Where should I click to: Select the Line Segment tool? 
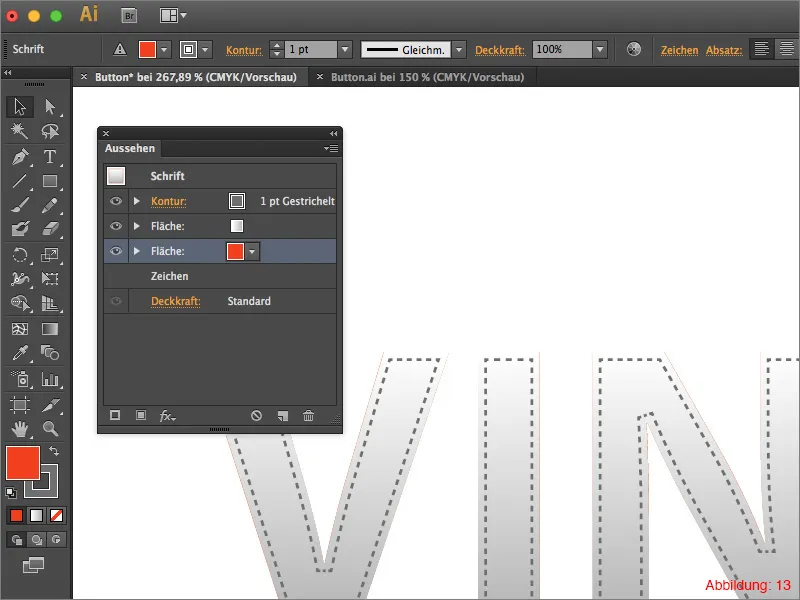[x=20, y=181]
